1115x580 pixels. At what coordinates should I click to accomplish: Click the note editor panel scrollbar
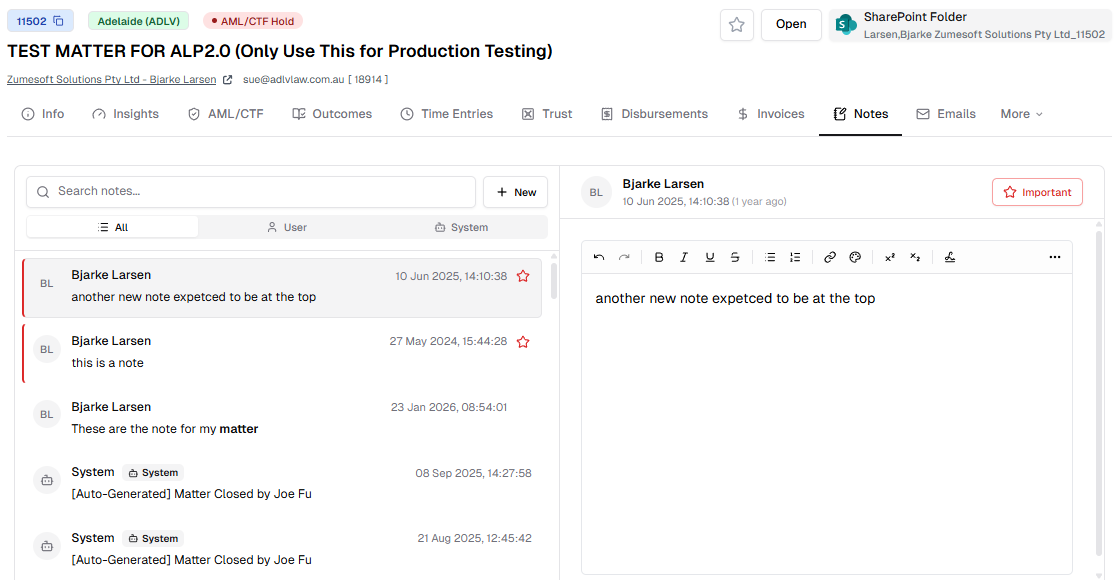pyautogui.click(x=1099, y=391)
